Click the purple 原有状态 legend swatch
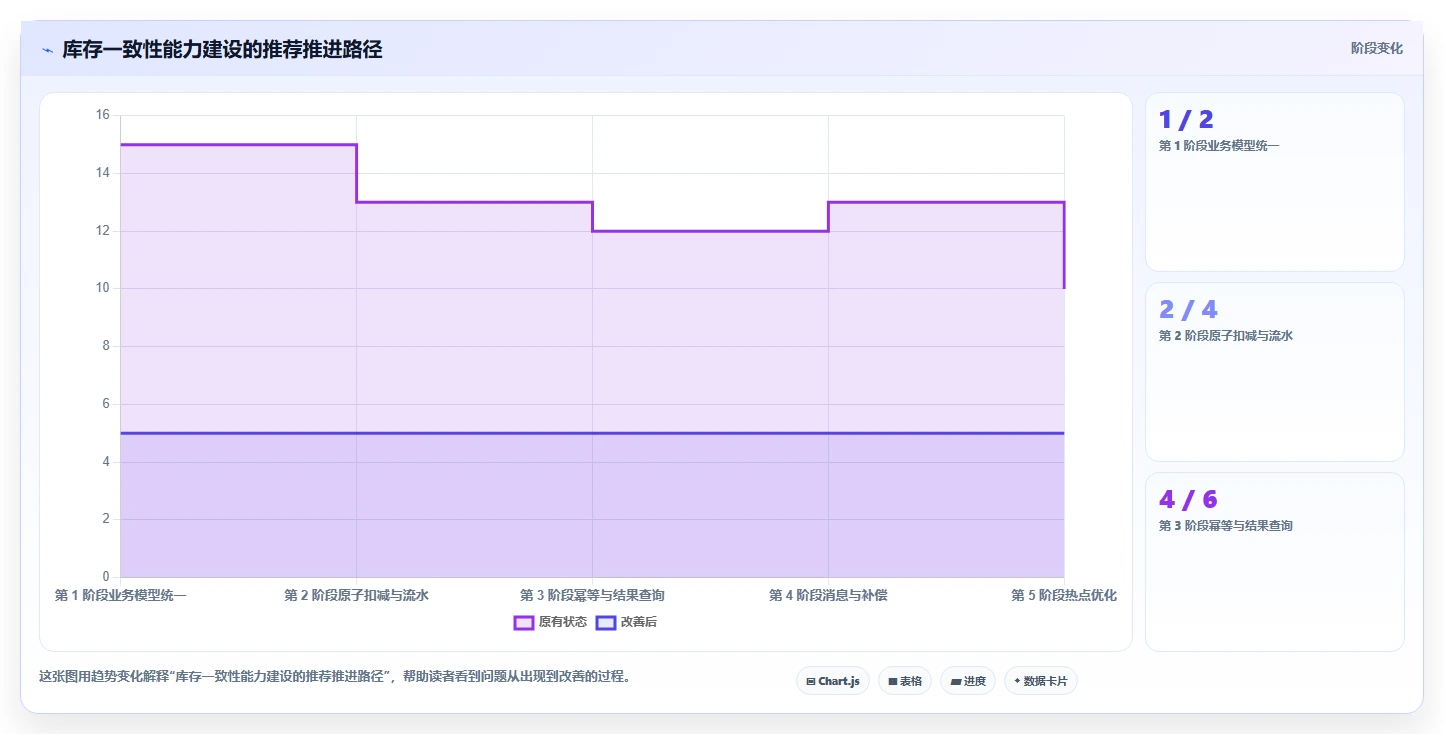 click(524, 622)
